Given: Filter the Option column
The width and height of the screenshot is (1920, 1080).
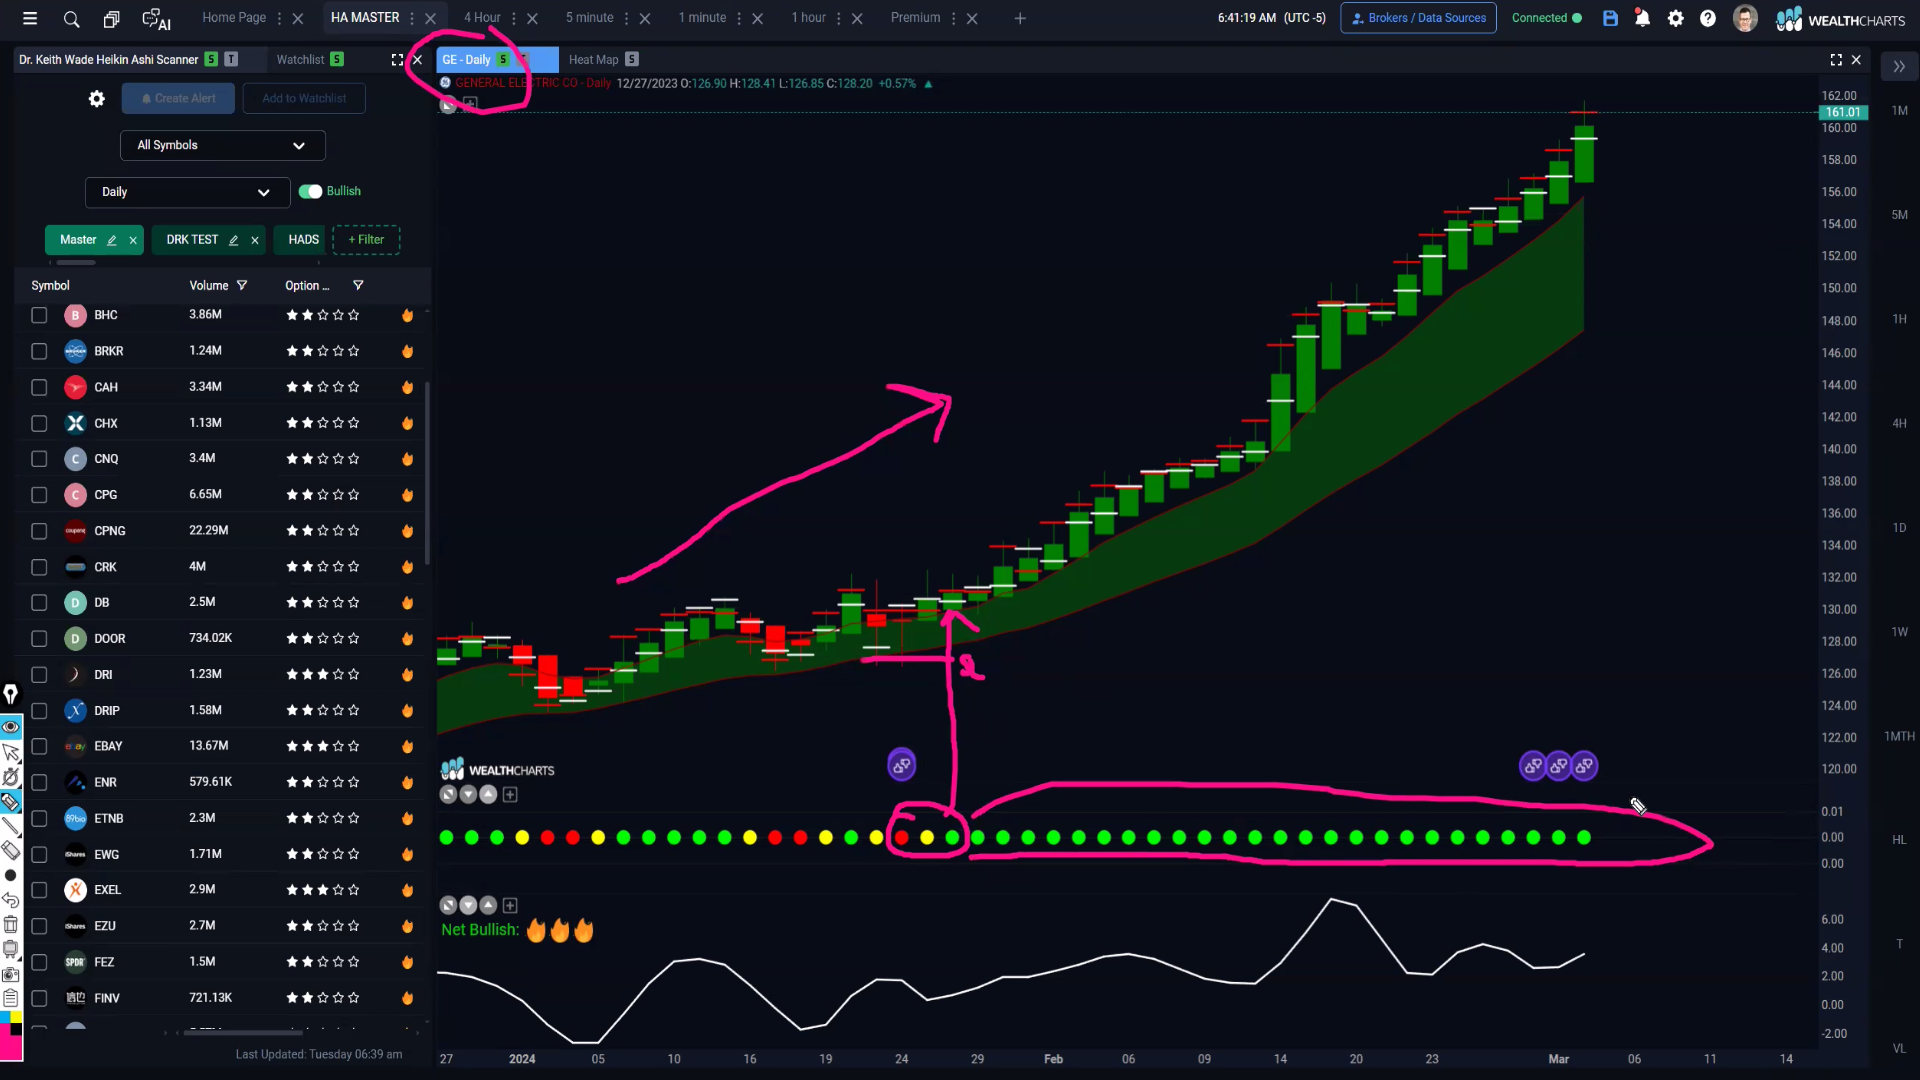Looking at the screenshot, I should [x=358, y=285].
